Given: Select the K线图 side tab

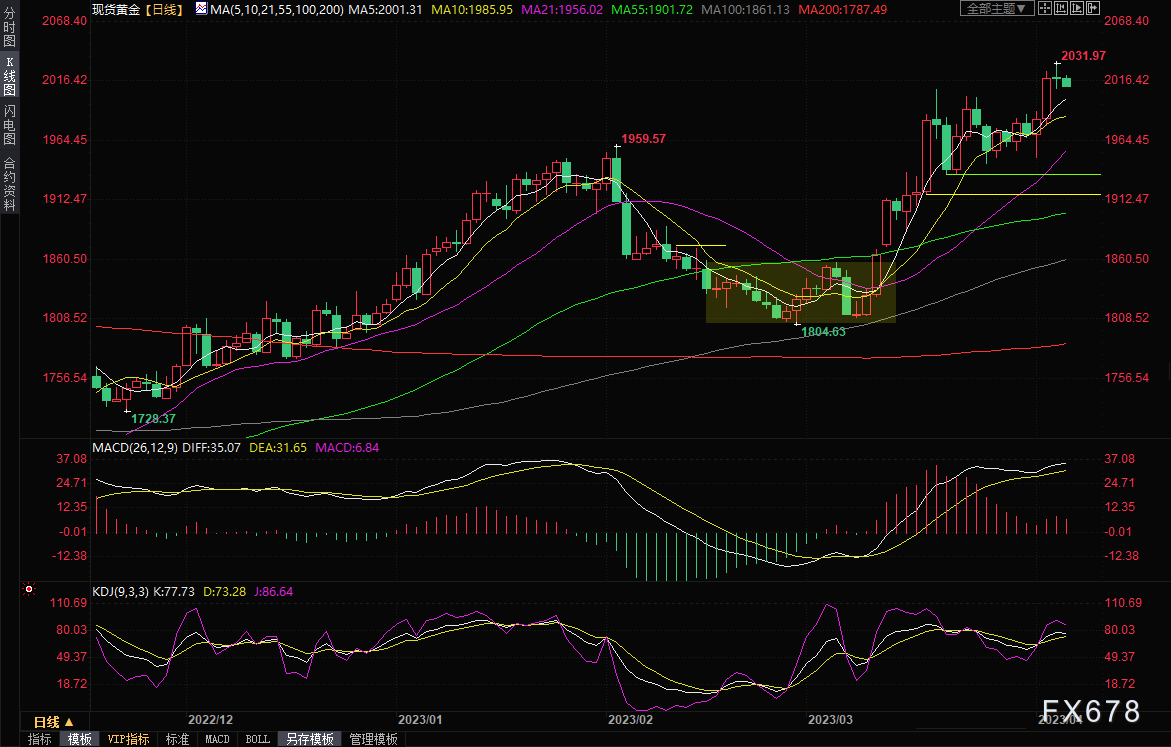Looking at the screenshot, I should 9,76.
